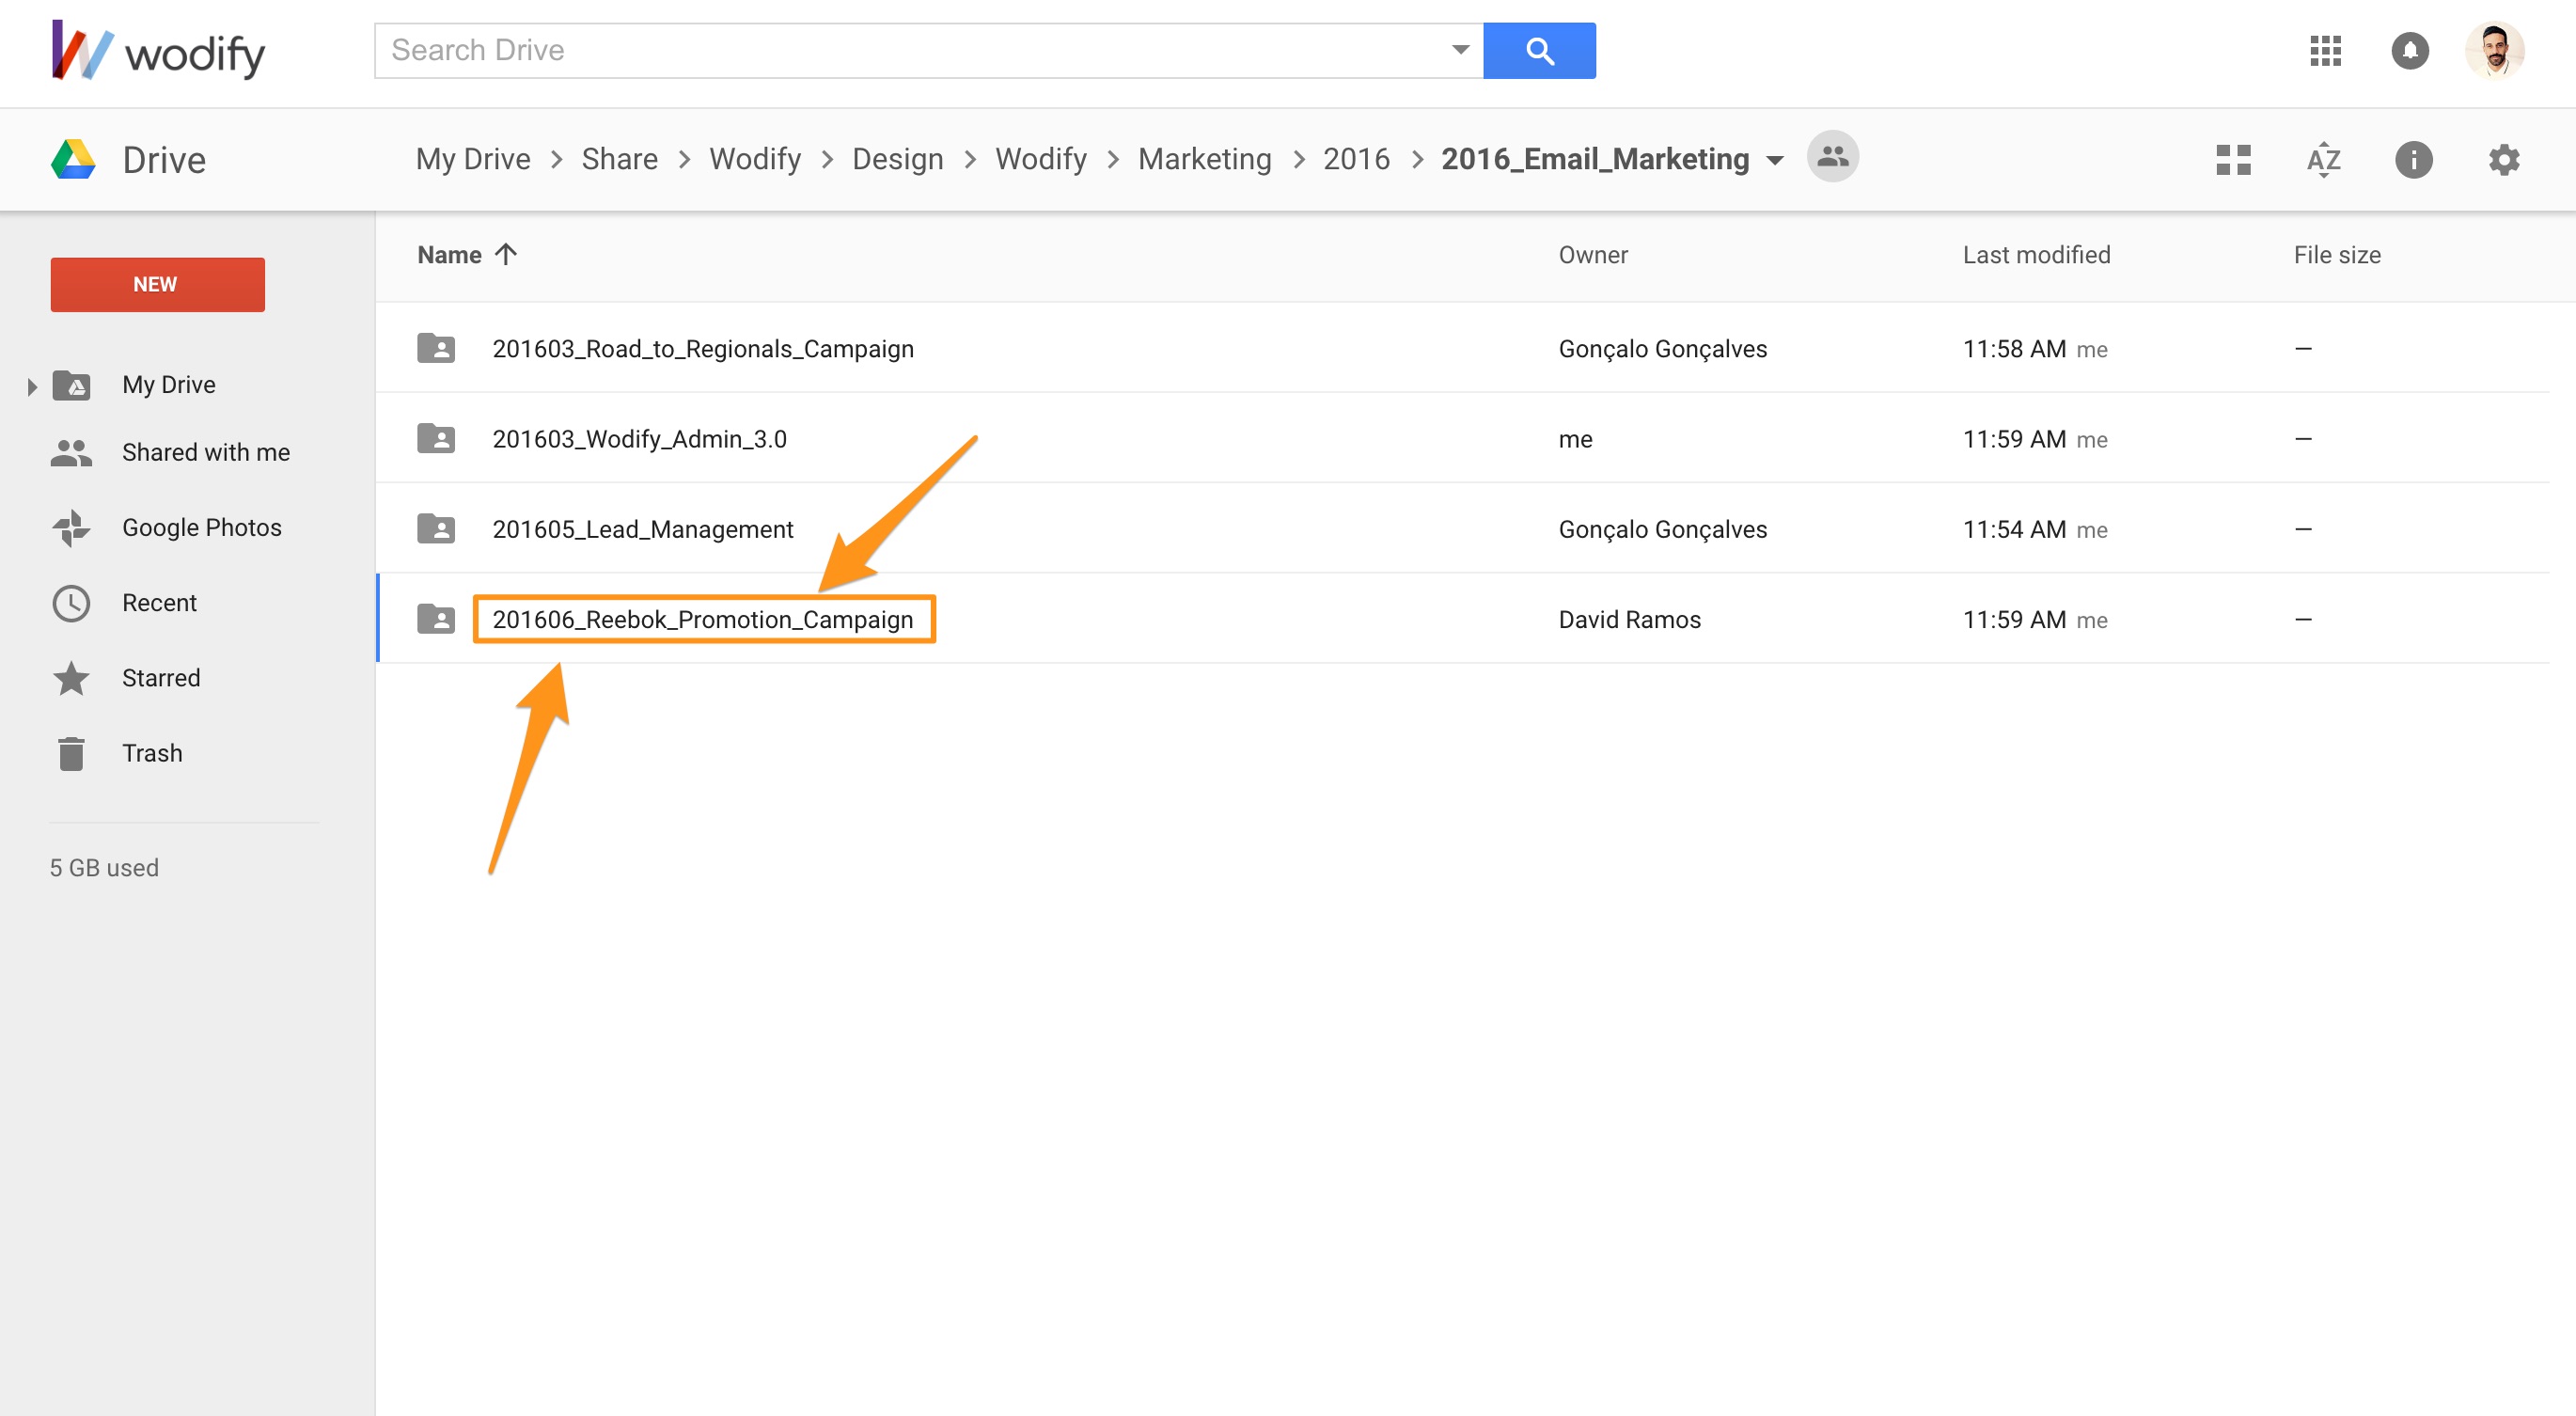Open the AZ sort options
2576x1416 pixels.
point(2322,160)
